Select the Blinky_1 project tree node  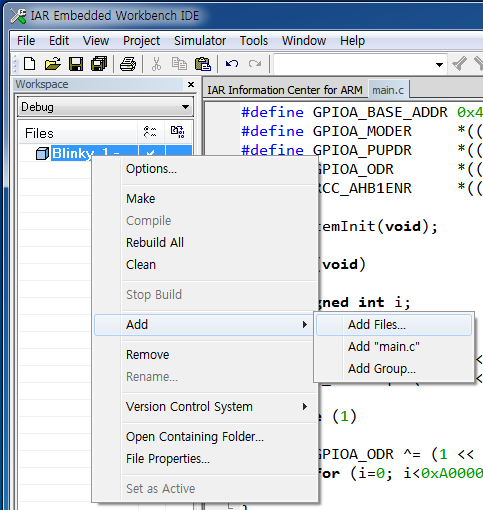tap(85, 153)
